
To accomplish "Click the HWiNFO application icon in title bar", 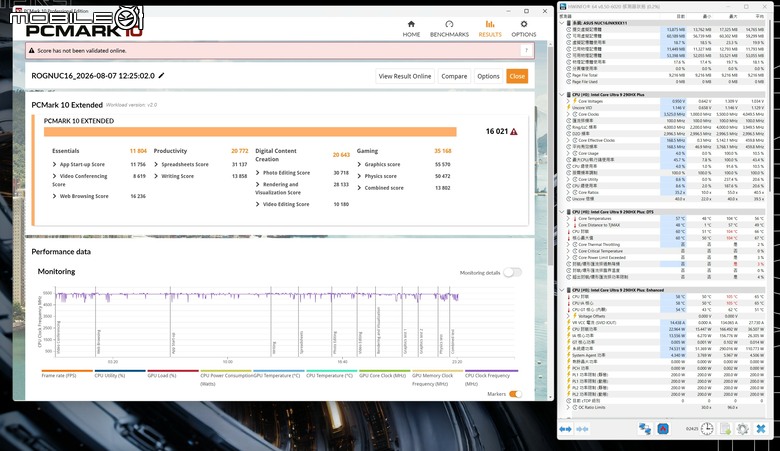I will pos(563,6).
